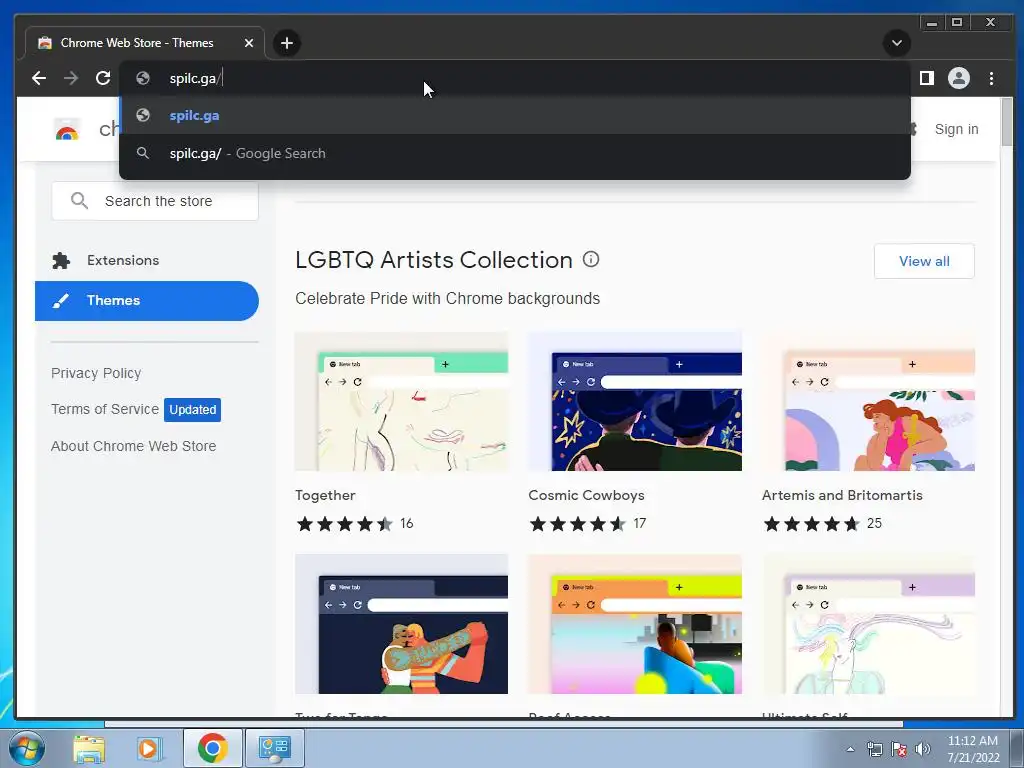Click the Cosmic Cowboys star rating
Screen dimensions: 1024x768
[577, 524]
